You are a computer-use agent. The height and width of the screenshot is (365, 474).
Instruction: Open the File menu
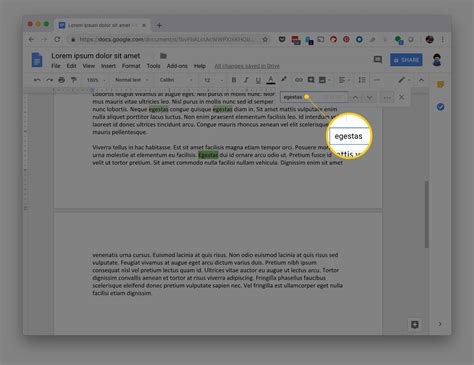coord(56,66)
